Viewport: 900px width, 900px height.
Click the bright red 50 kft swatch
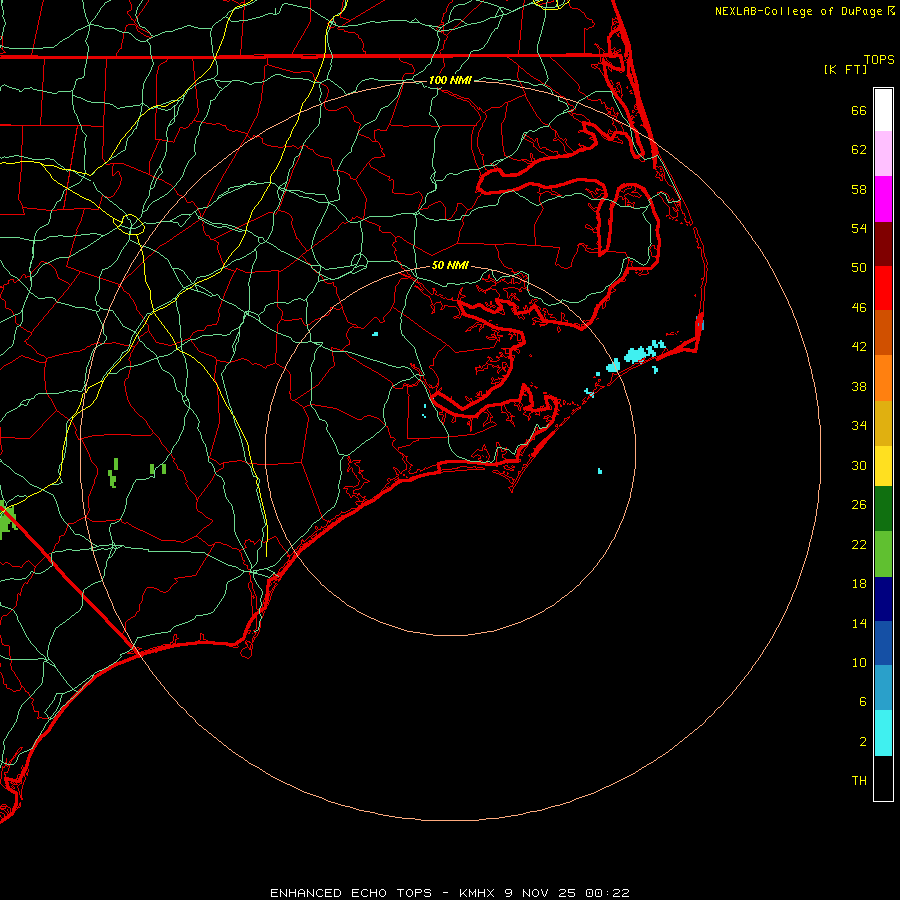(x=883, y=288)
